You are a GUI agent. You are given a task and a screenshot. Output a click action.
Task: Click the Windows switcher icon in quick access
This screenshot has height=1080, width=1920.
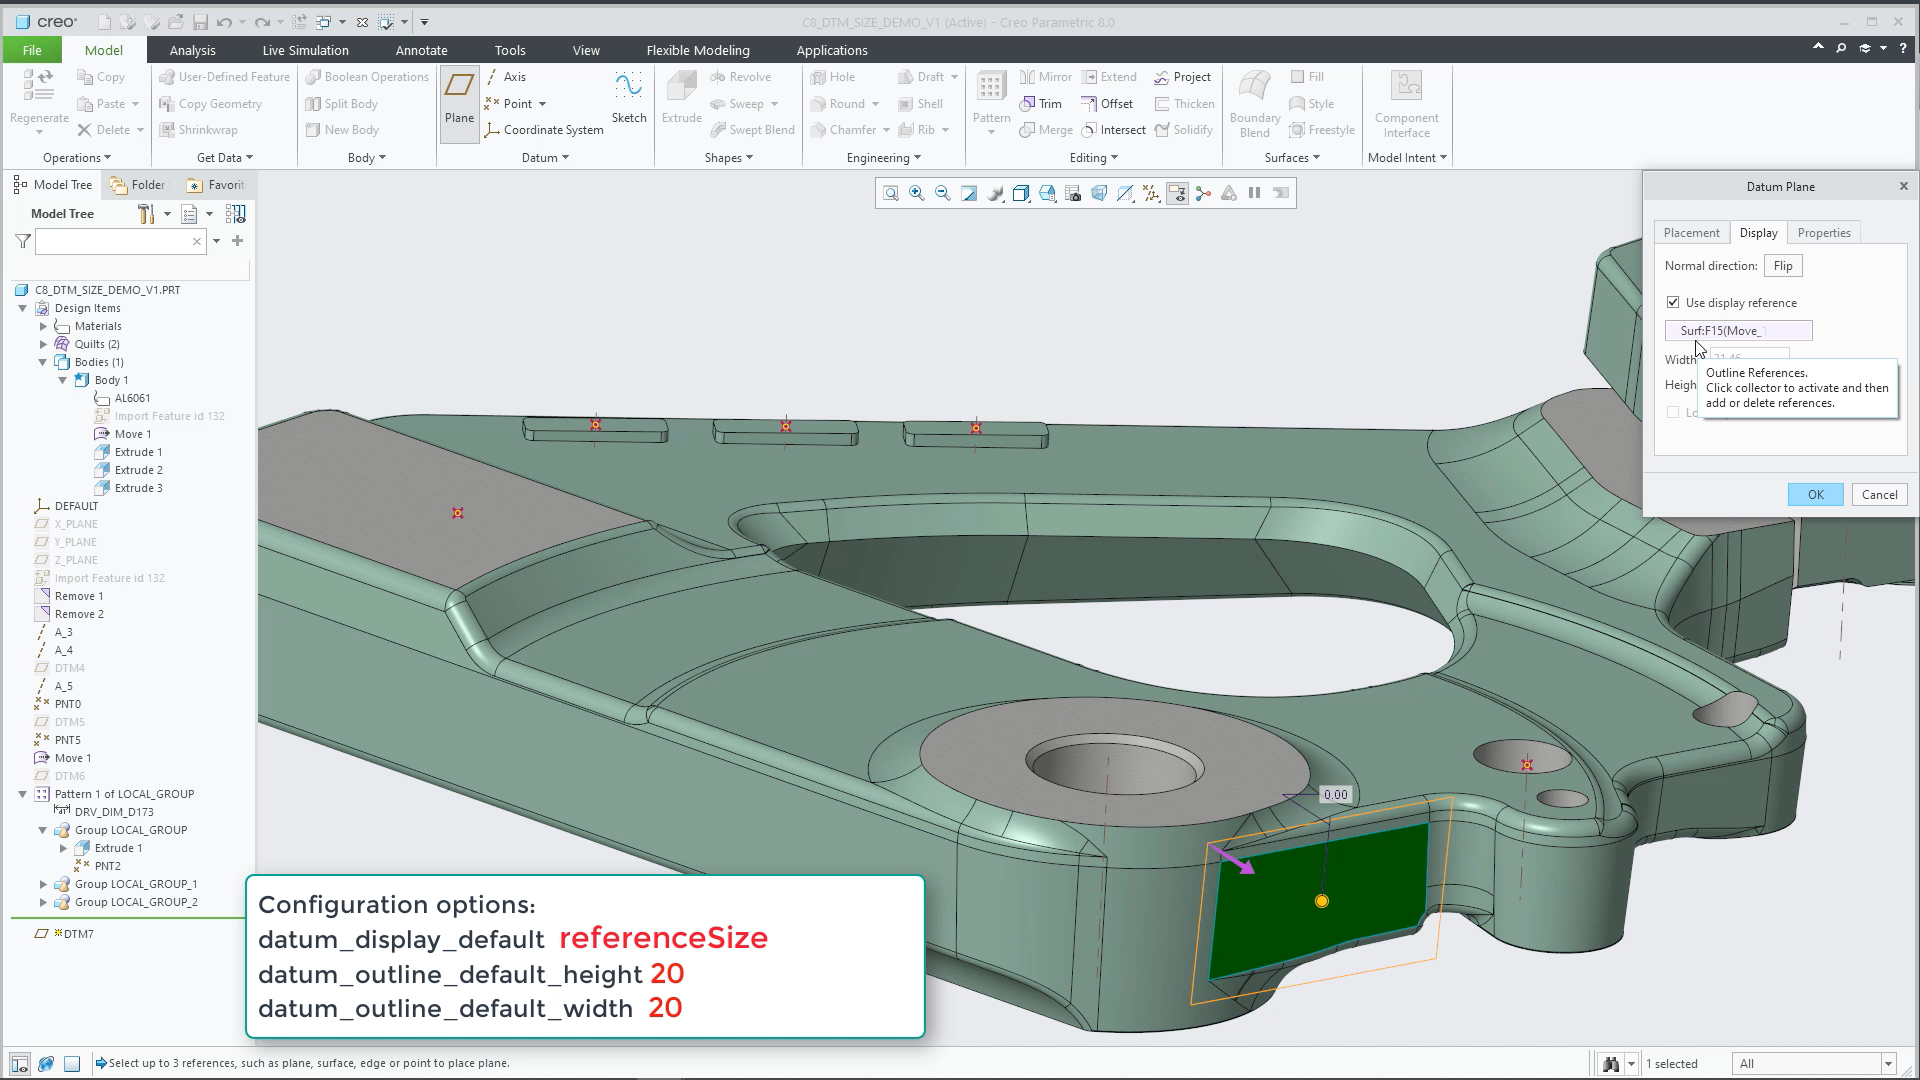coord(323,22)
